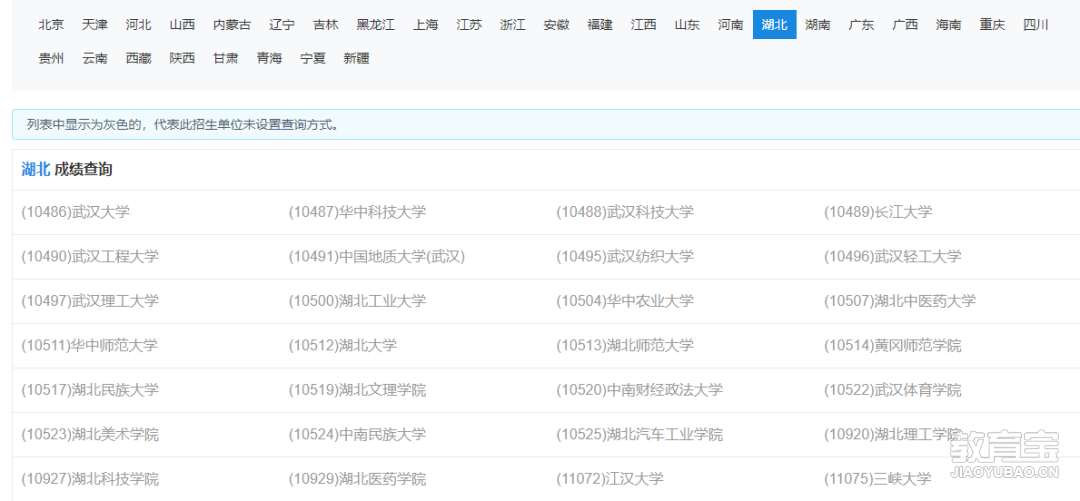This screenshot has height=501, width=1080.
Task: Open (10520)中南财经政法大学 entry
Action: pyautogui.click(x=640, y=390)
